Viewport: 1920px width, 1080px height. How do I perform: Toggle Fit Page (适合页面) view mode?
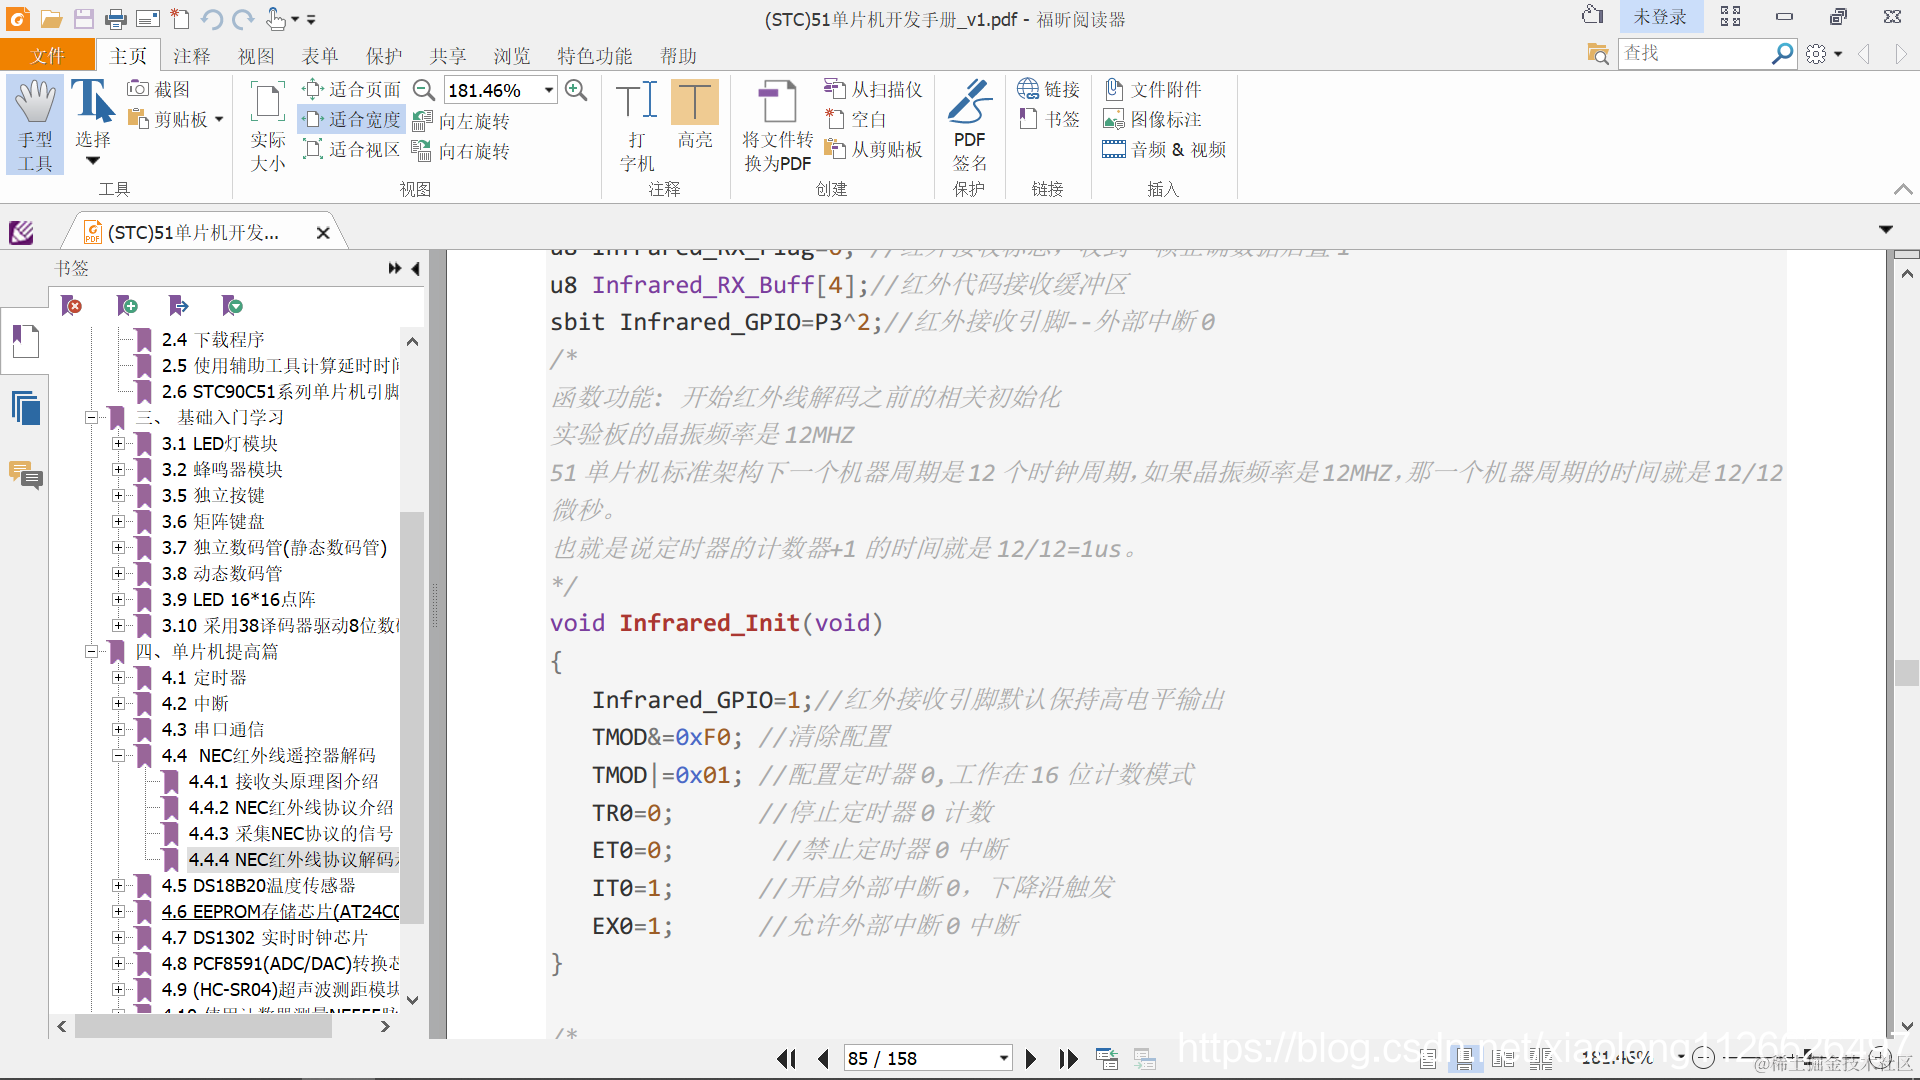(352, 90)
